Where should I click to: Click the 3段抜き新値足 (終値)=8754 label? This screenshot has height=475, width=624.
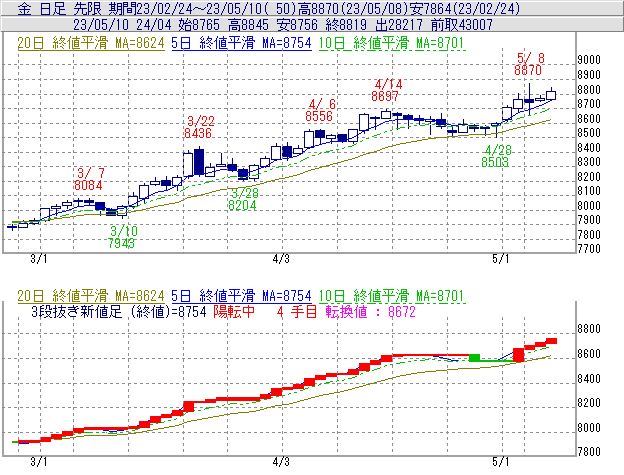pos(119,311)
